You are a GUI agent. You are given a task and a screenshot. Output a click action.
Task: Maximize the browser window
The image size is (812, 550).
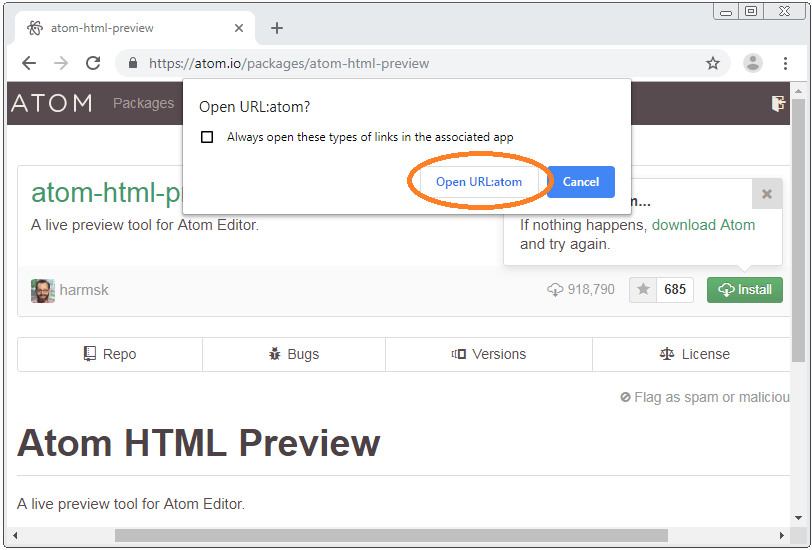click(x=751, y=11)
